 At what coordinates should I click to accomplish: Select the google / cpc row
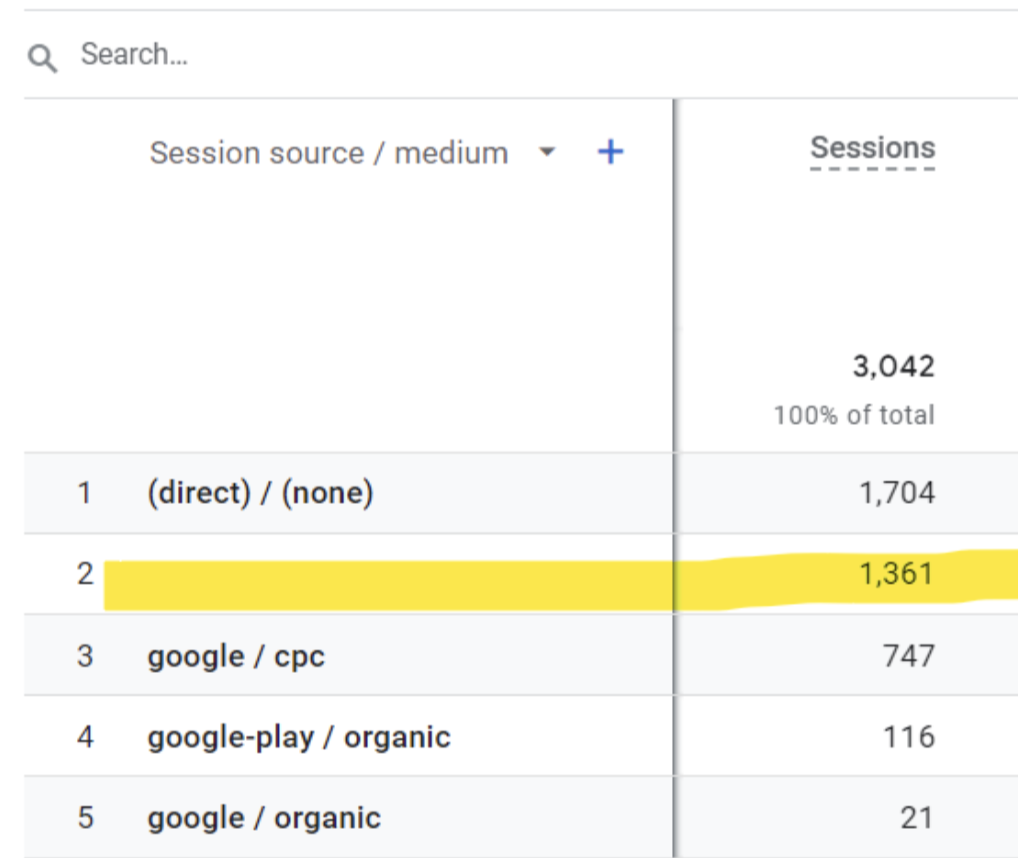tap(521, 655)
